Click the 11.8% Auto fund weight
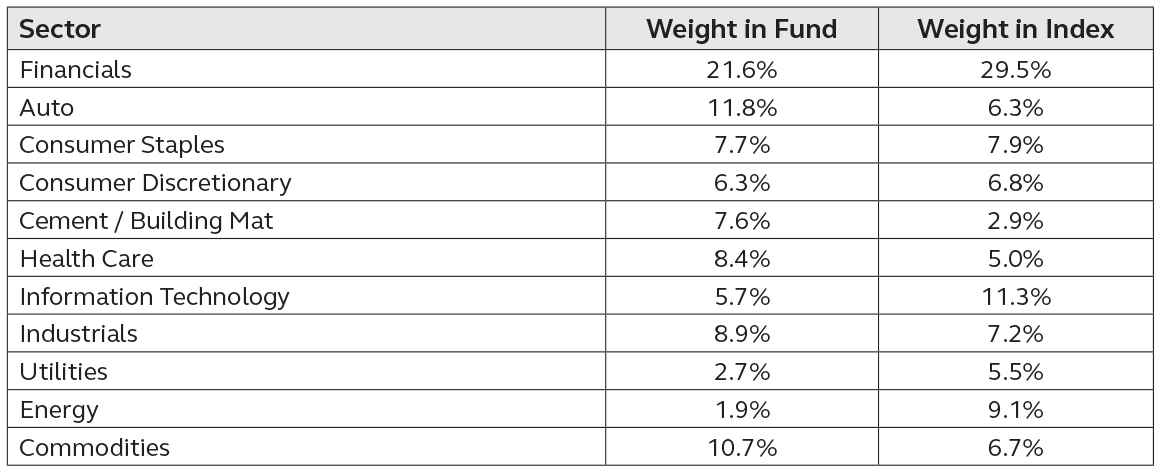1161x473 pixels. (741, 108)
